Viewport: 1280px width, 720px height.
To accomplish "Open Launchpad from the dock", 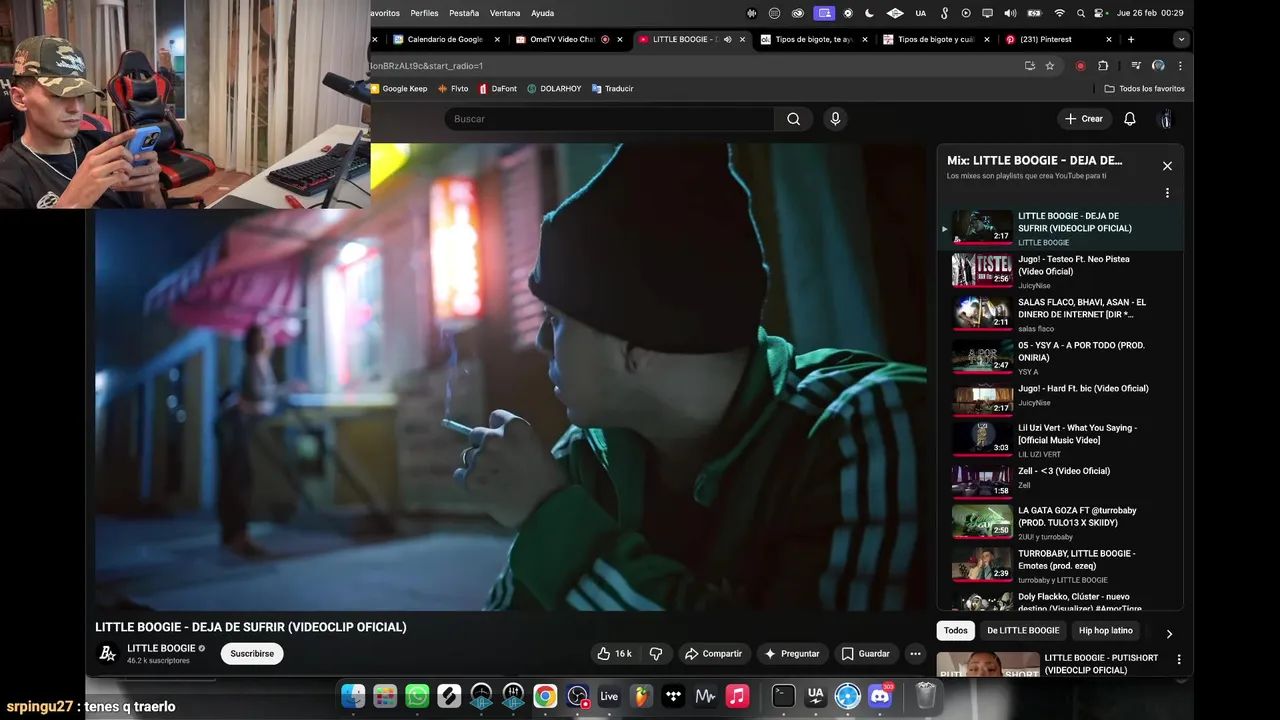I will tap(385, 696).
